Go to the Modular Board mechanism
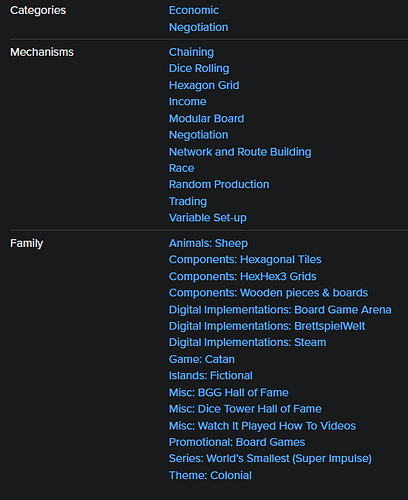Viewport: 408px width, 500px height. [206, 119]
